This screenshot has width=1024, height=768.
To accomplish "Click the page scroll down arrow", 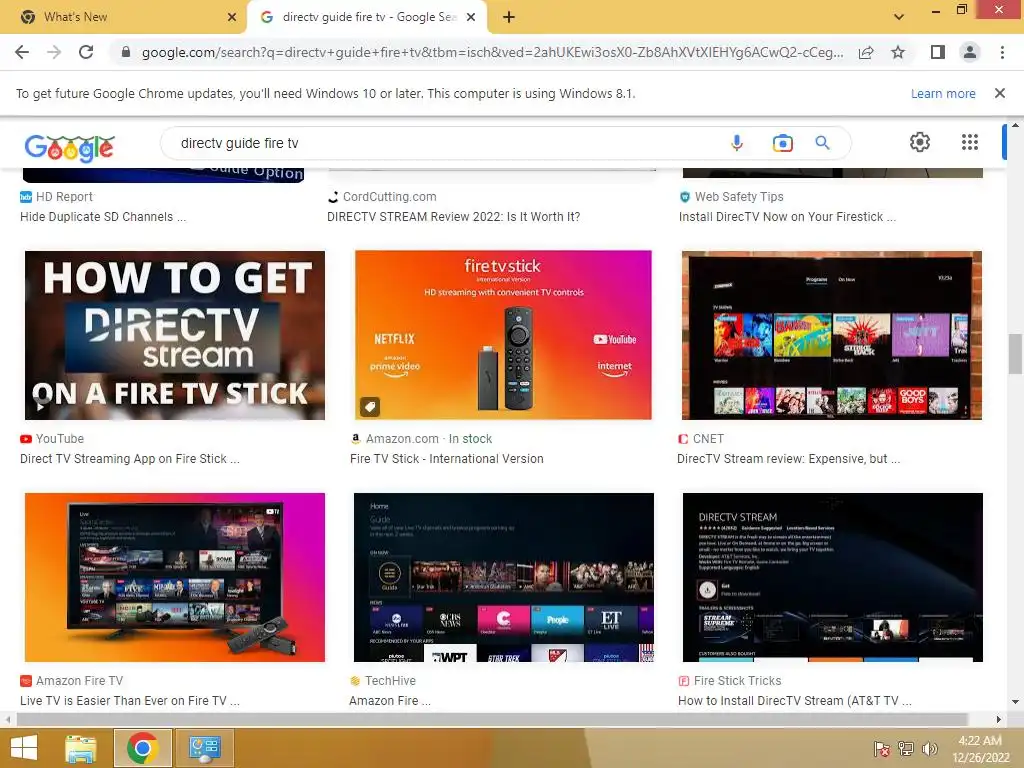I will [1015, 702].
